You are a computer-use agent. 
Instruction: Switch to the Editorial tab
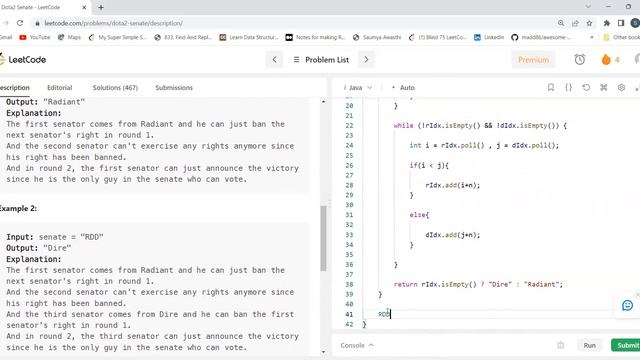[60, 88]
